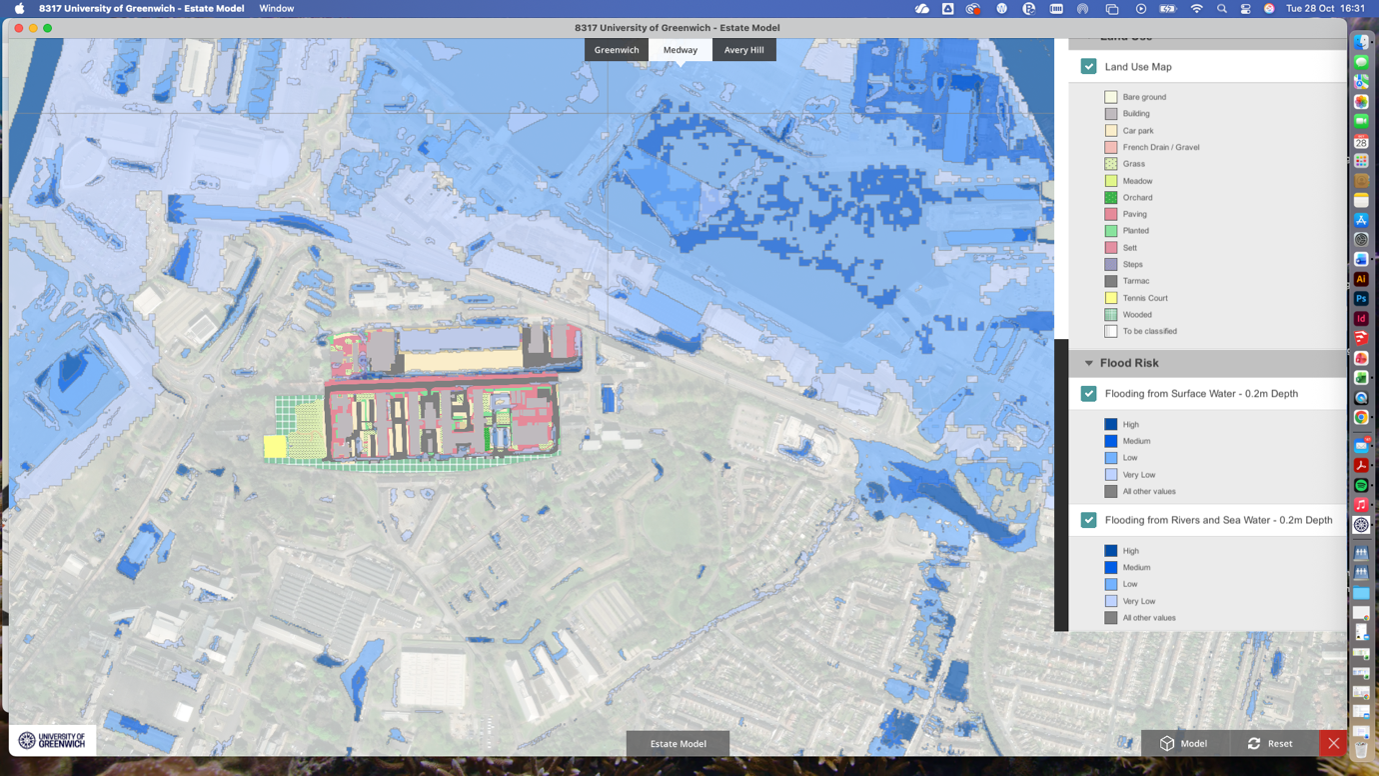Uncheck the Land Use Map checkbox

click(x=1089, y=66)
